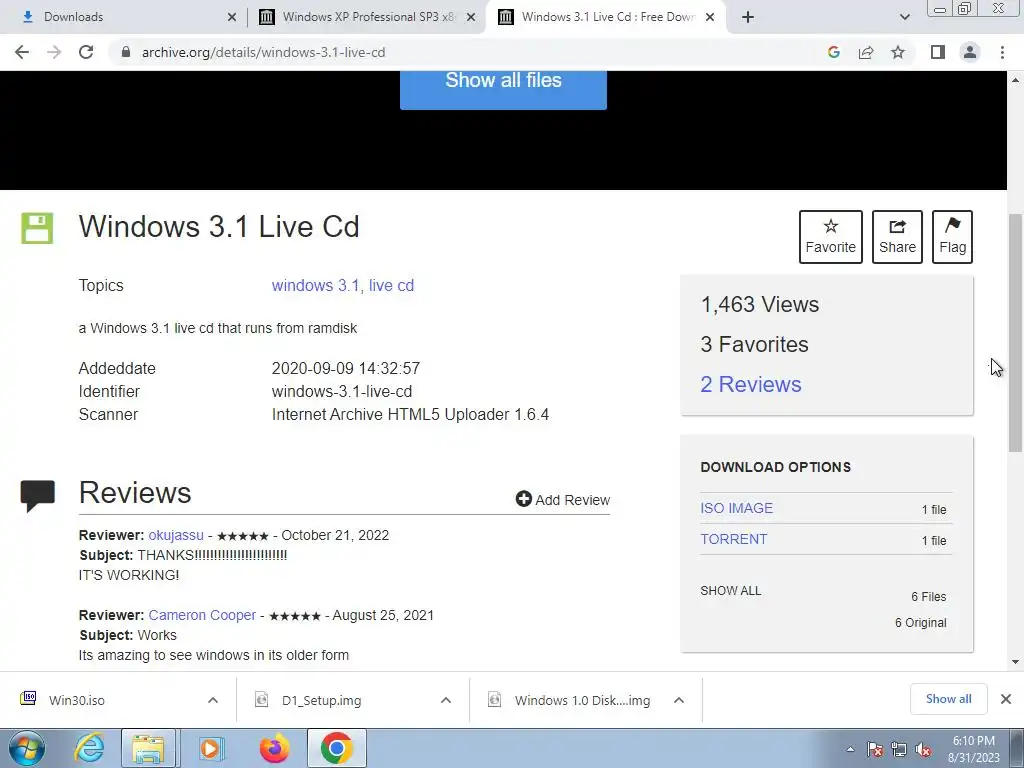The height and width of the screenshot is (768, 1024).
Task: Switch to Windows XP Professional SP3 tab
Action: (366, 17)
